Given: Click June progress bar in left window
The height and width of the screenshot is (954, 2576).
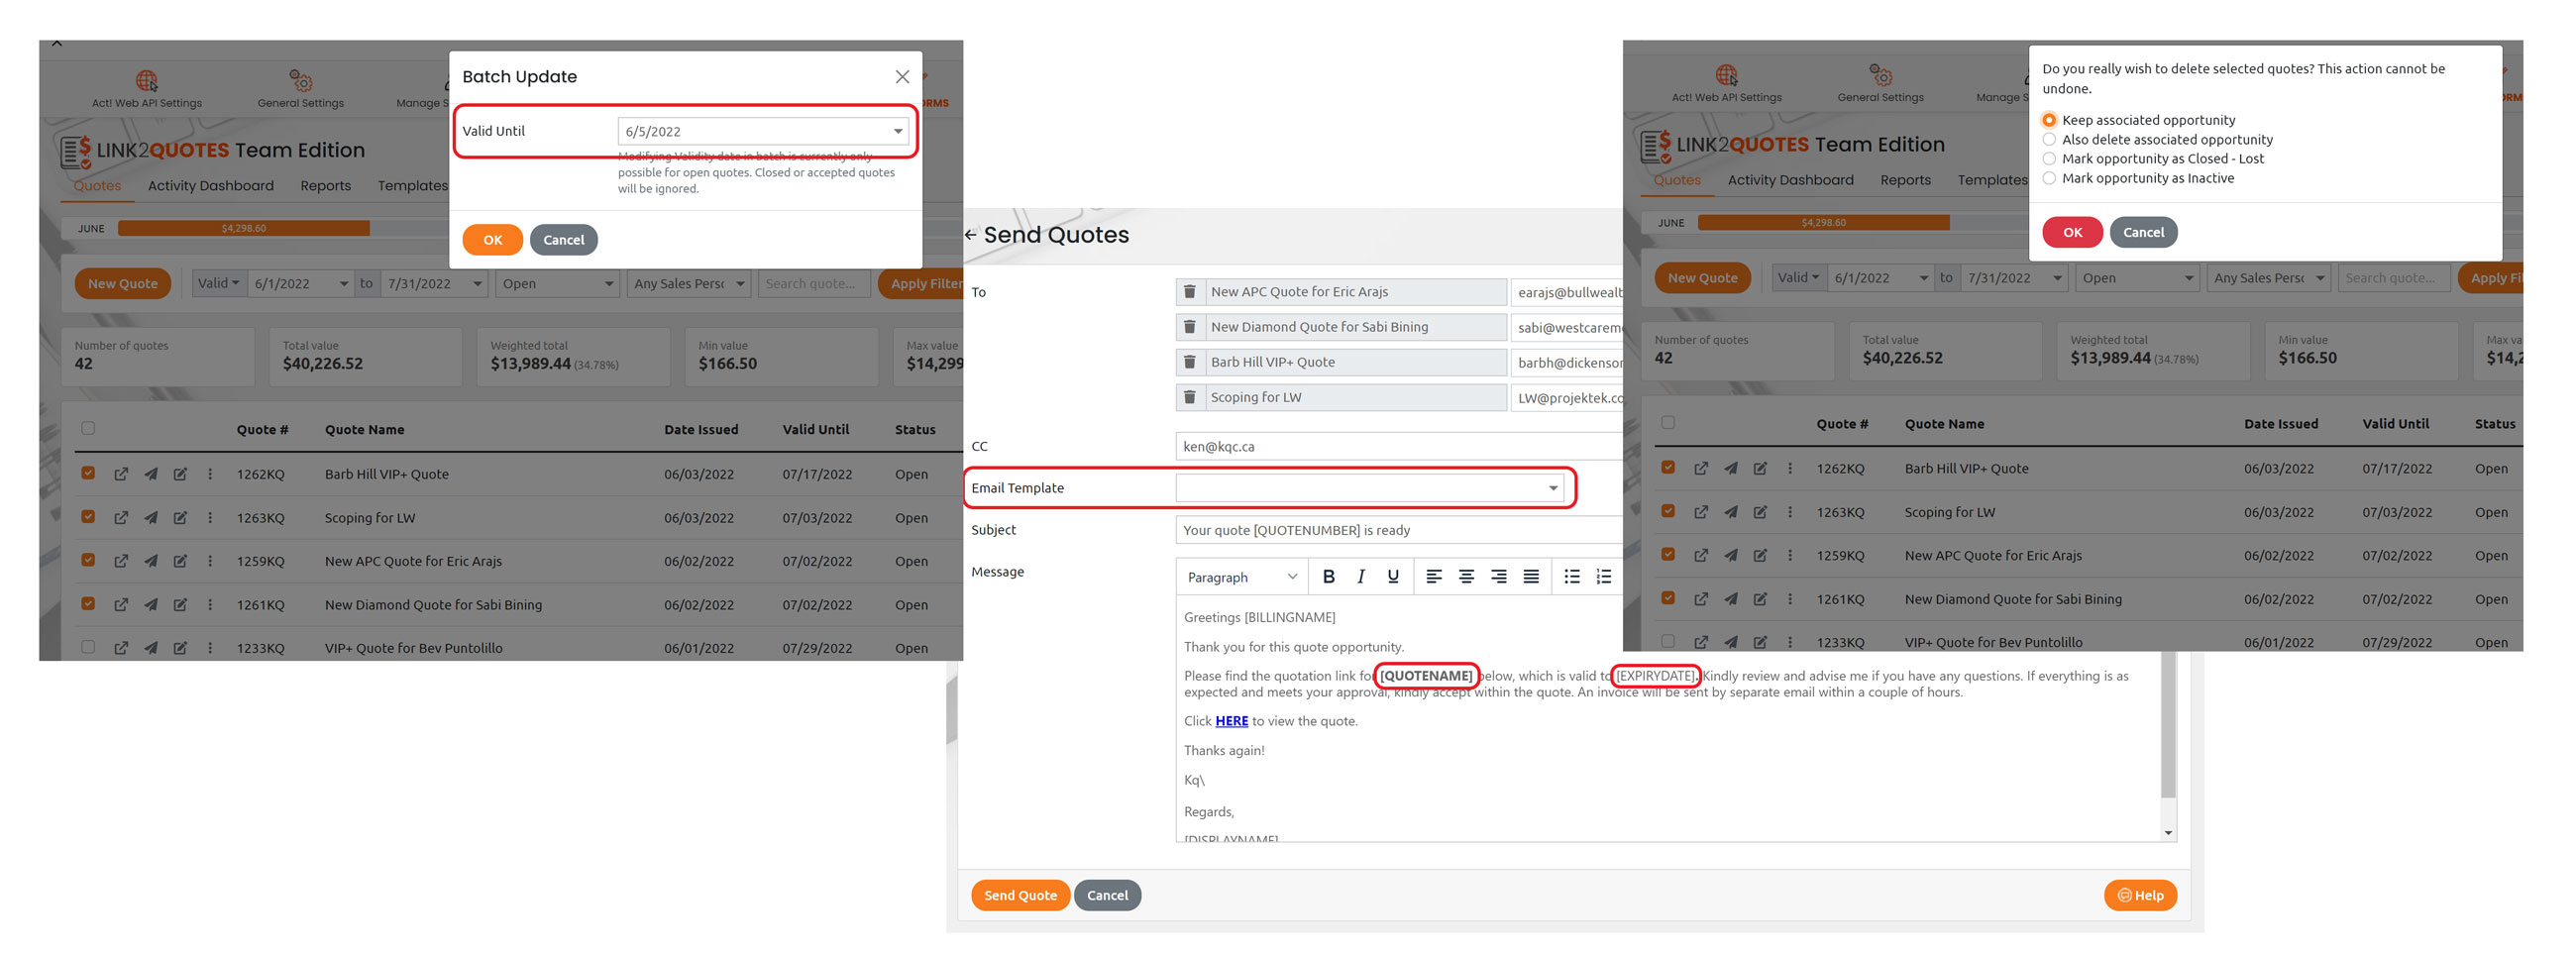Looking at the screenshot, I should point(244,228).
